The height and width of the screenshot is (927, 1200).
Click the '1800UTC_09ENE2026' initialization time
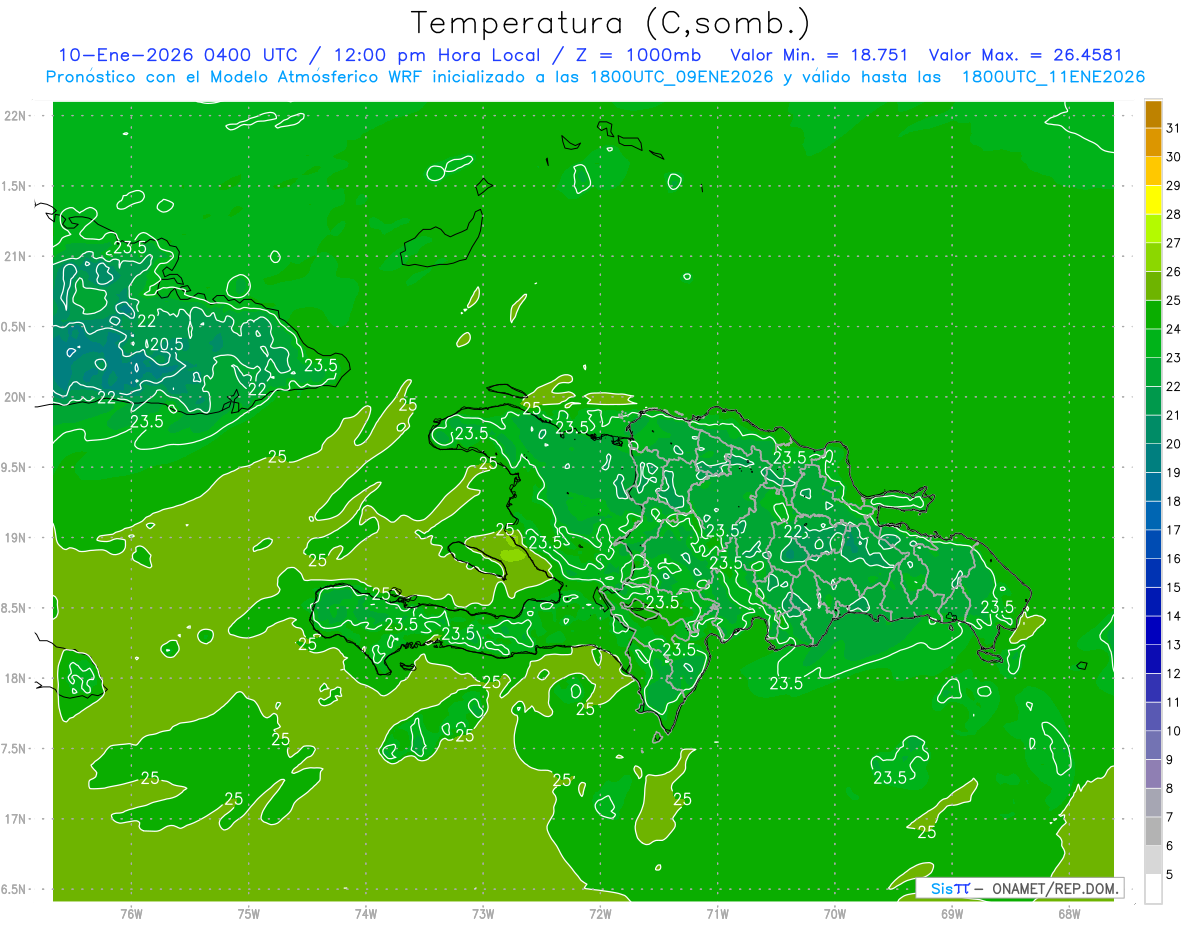(680, 77)
